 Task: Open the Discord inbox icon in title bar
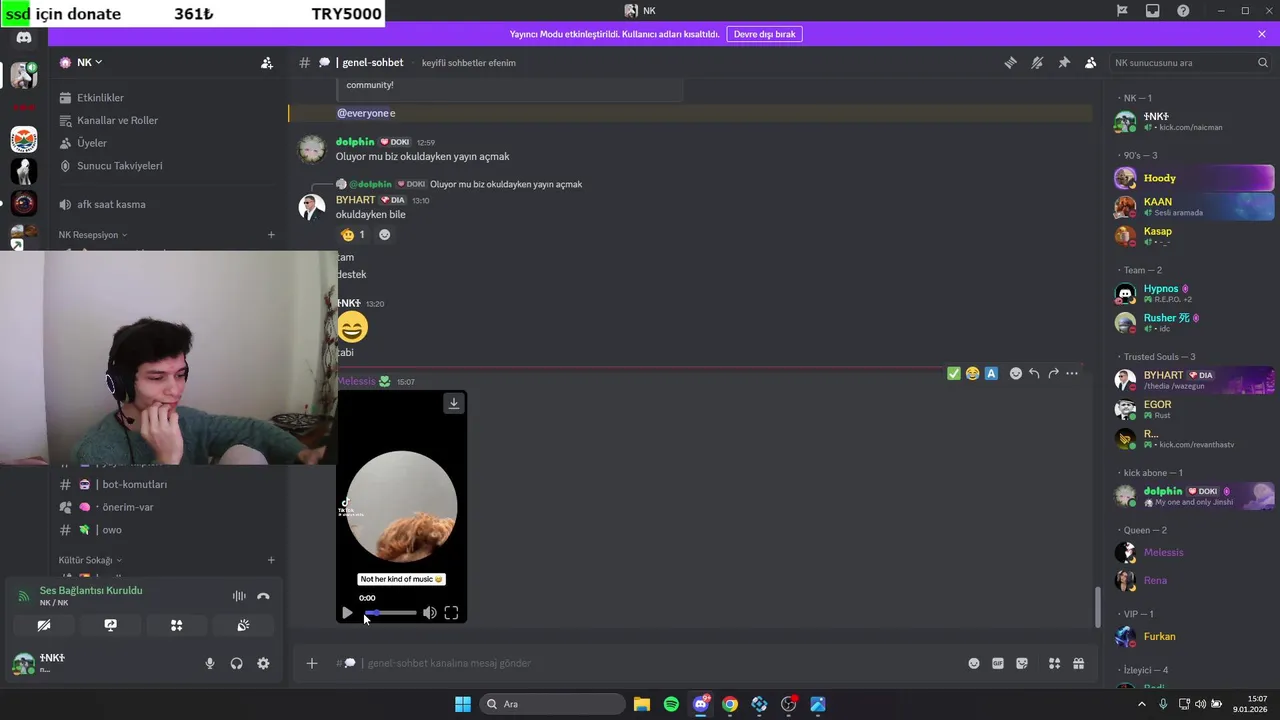coord(1153,11)
